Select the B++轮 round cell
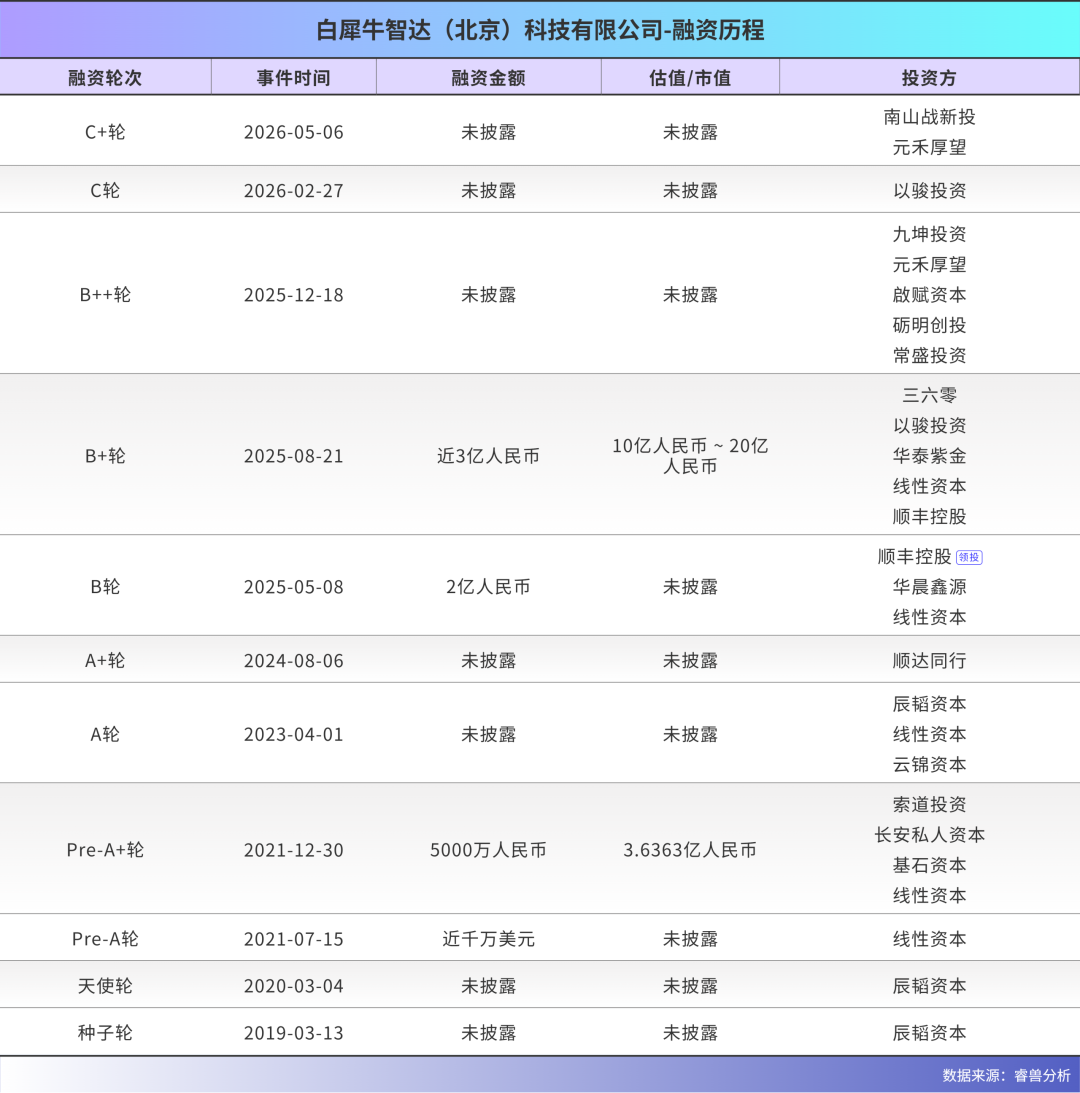Screen dimensions: 1080x1093 (x=105, y=295)
